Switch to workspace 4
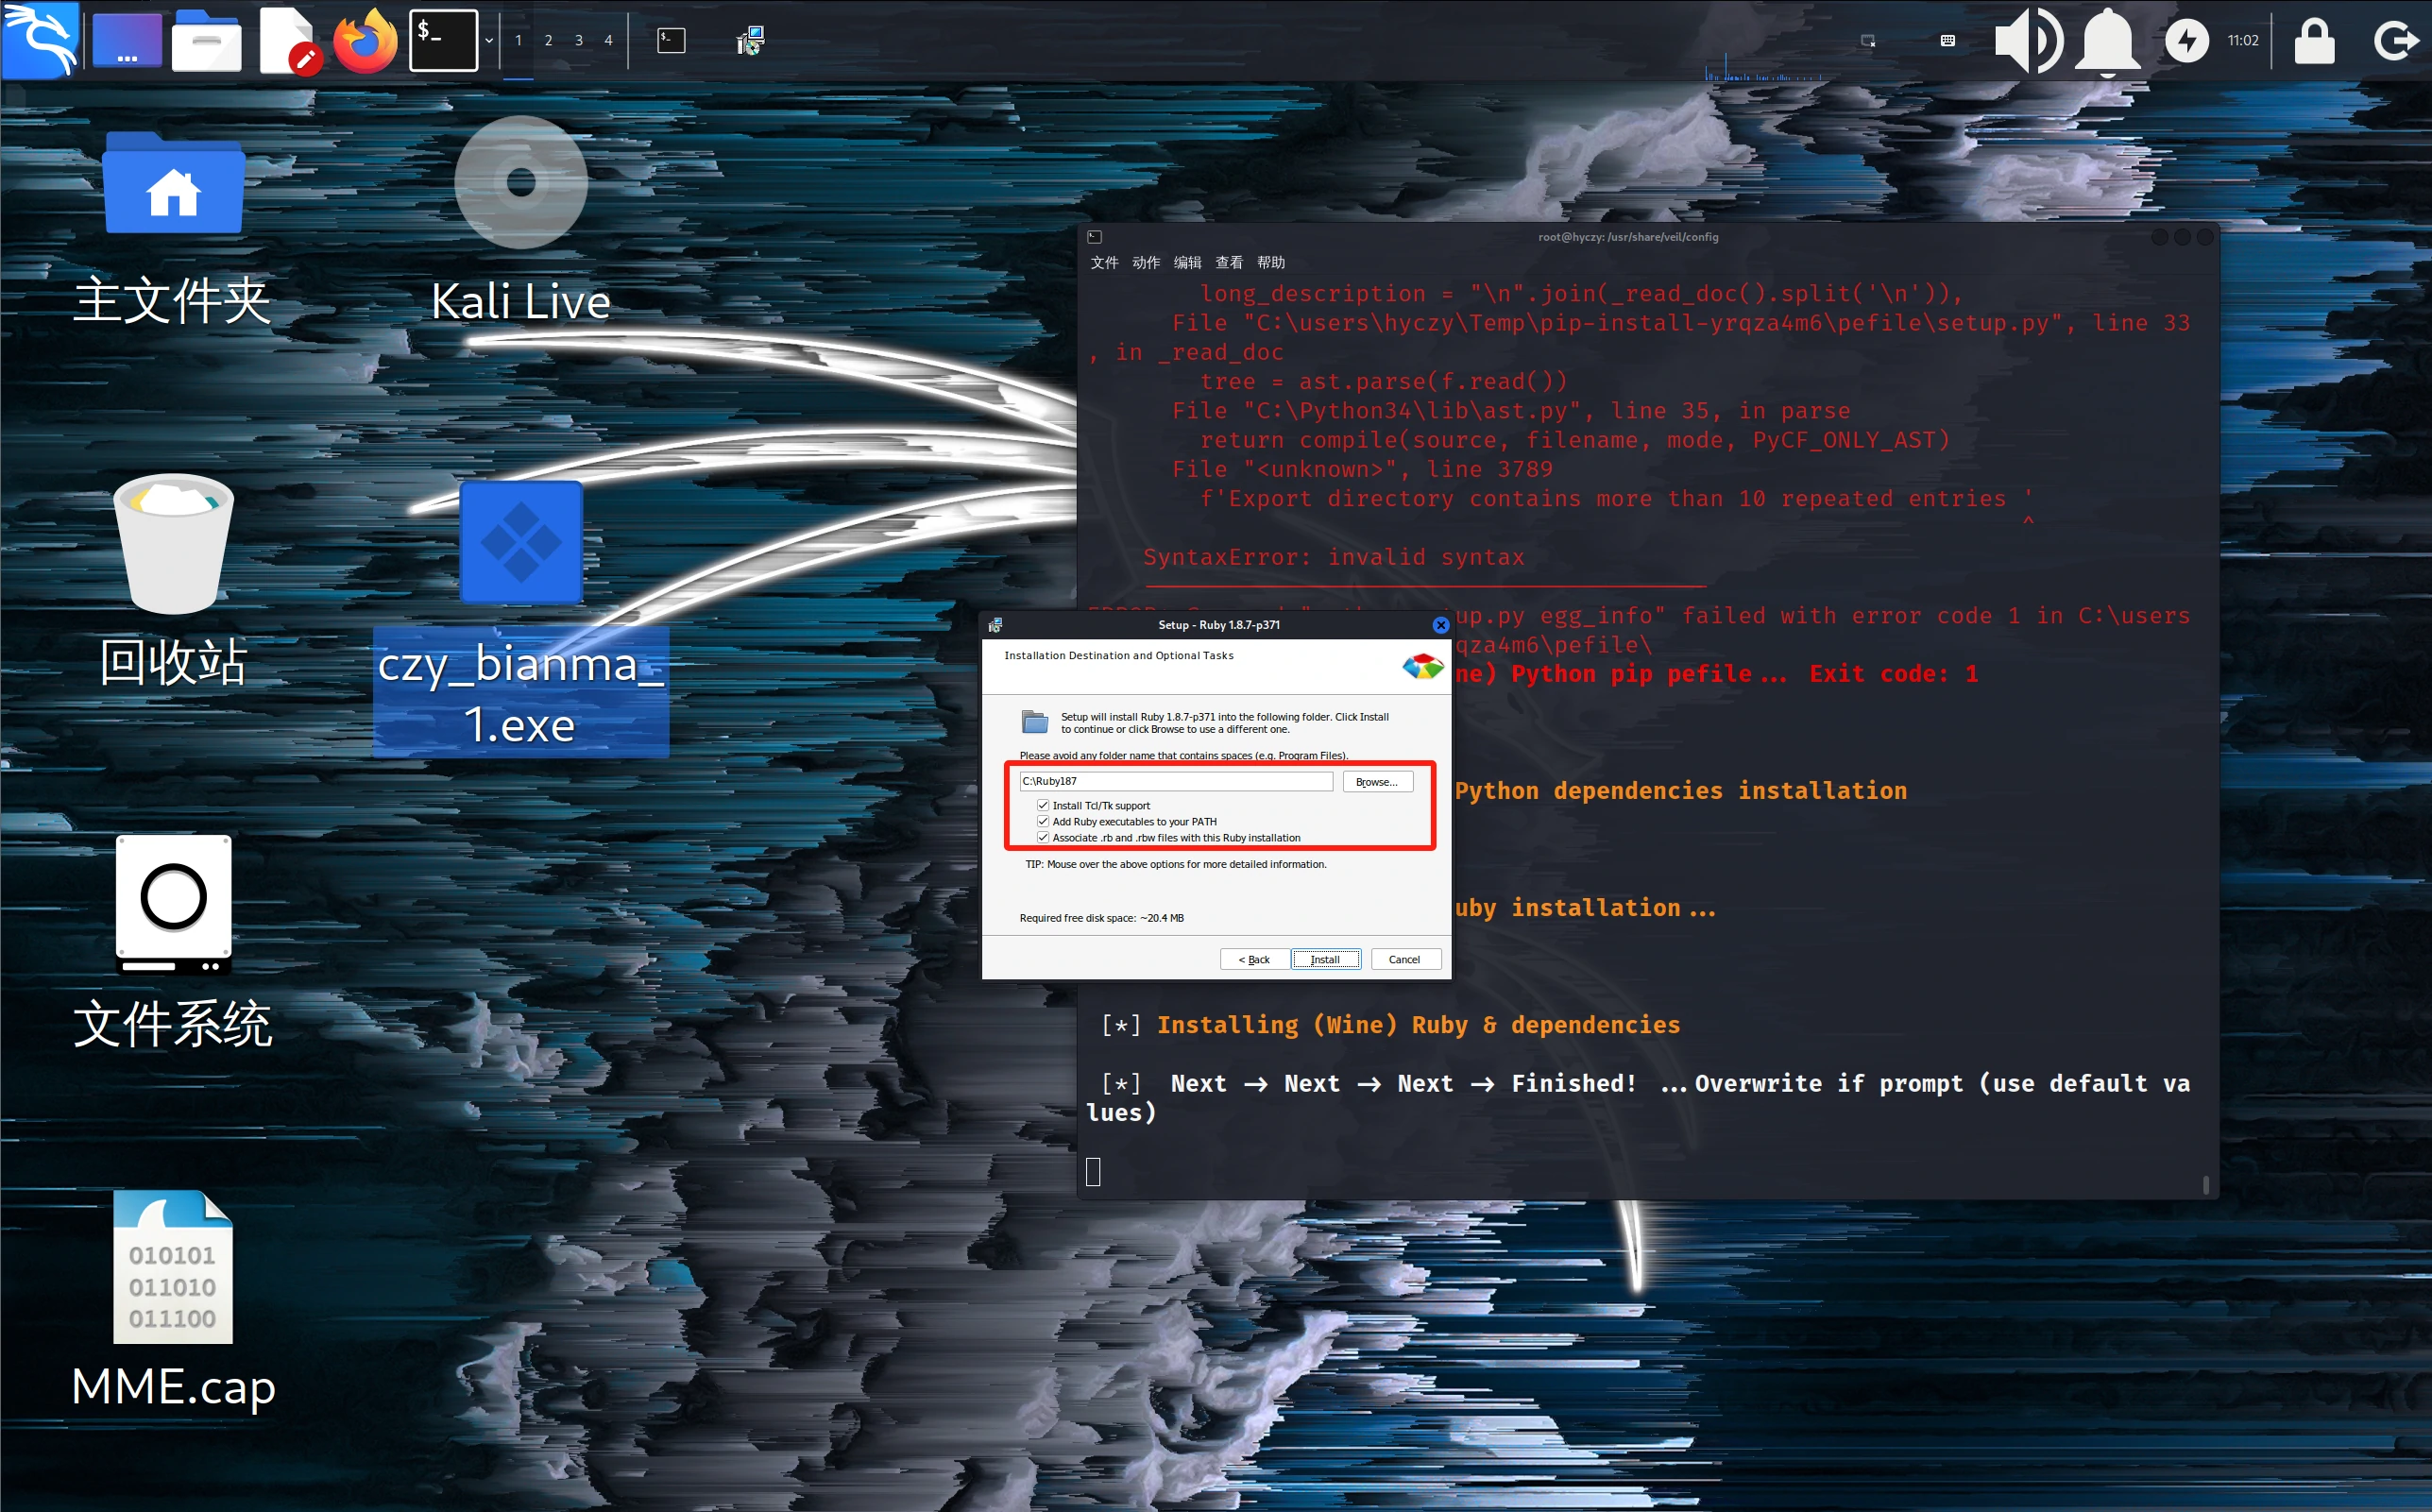This screenshot has width=2432, height=1512. [608, 41]
